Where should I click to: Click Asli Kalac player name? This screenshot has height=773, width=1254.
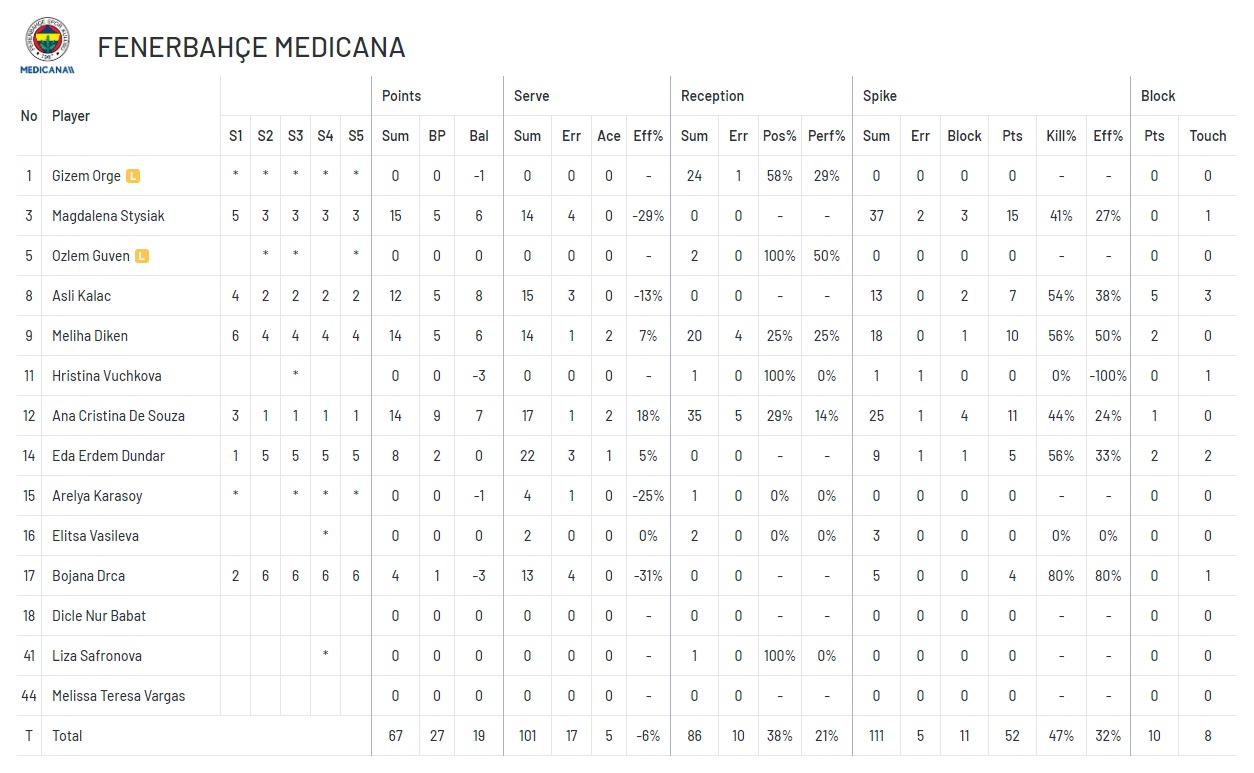(x=82, y=296)
